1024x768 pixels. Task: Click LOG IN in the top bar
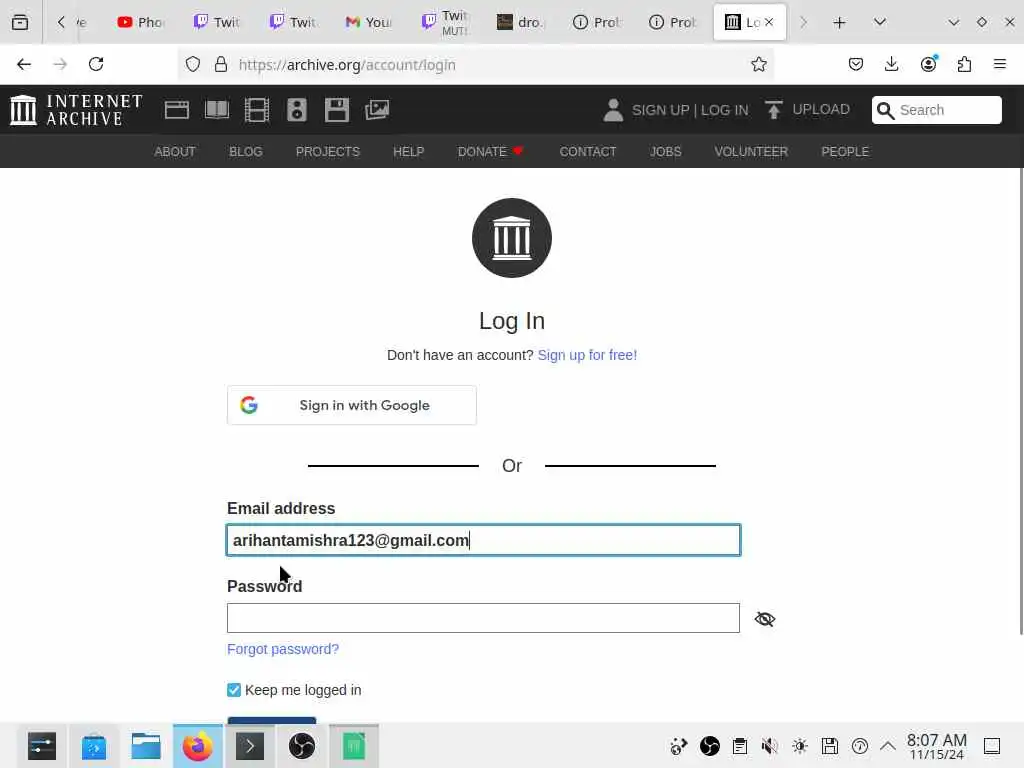[724, 110]
